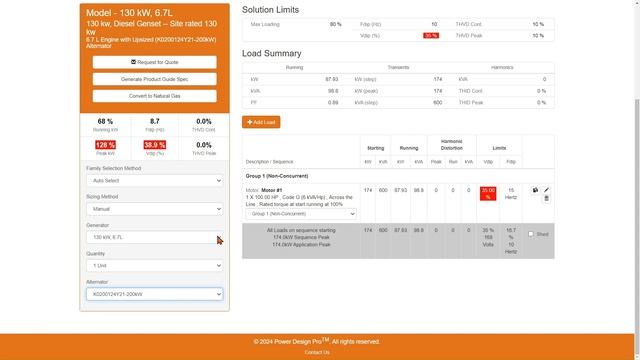Click the Harmonic Distortion column header

[x=451, y=145]
